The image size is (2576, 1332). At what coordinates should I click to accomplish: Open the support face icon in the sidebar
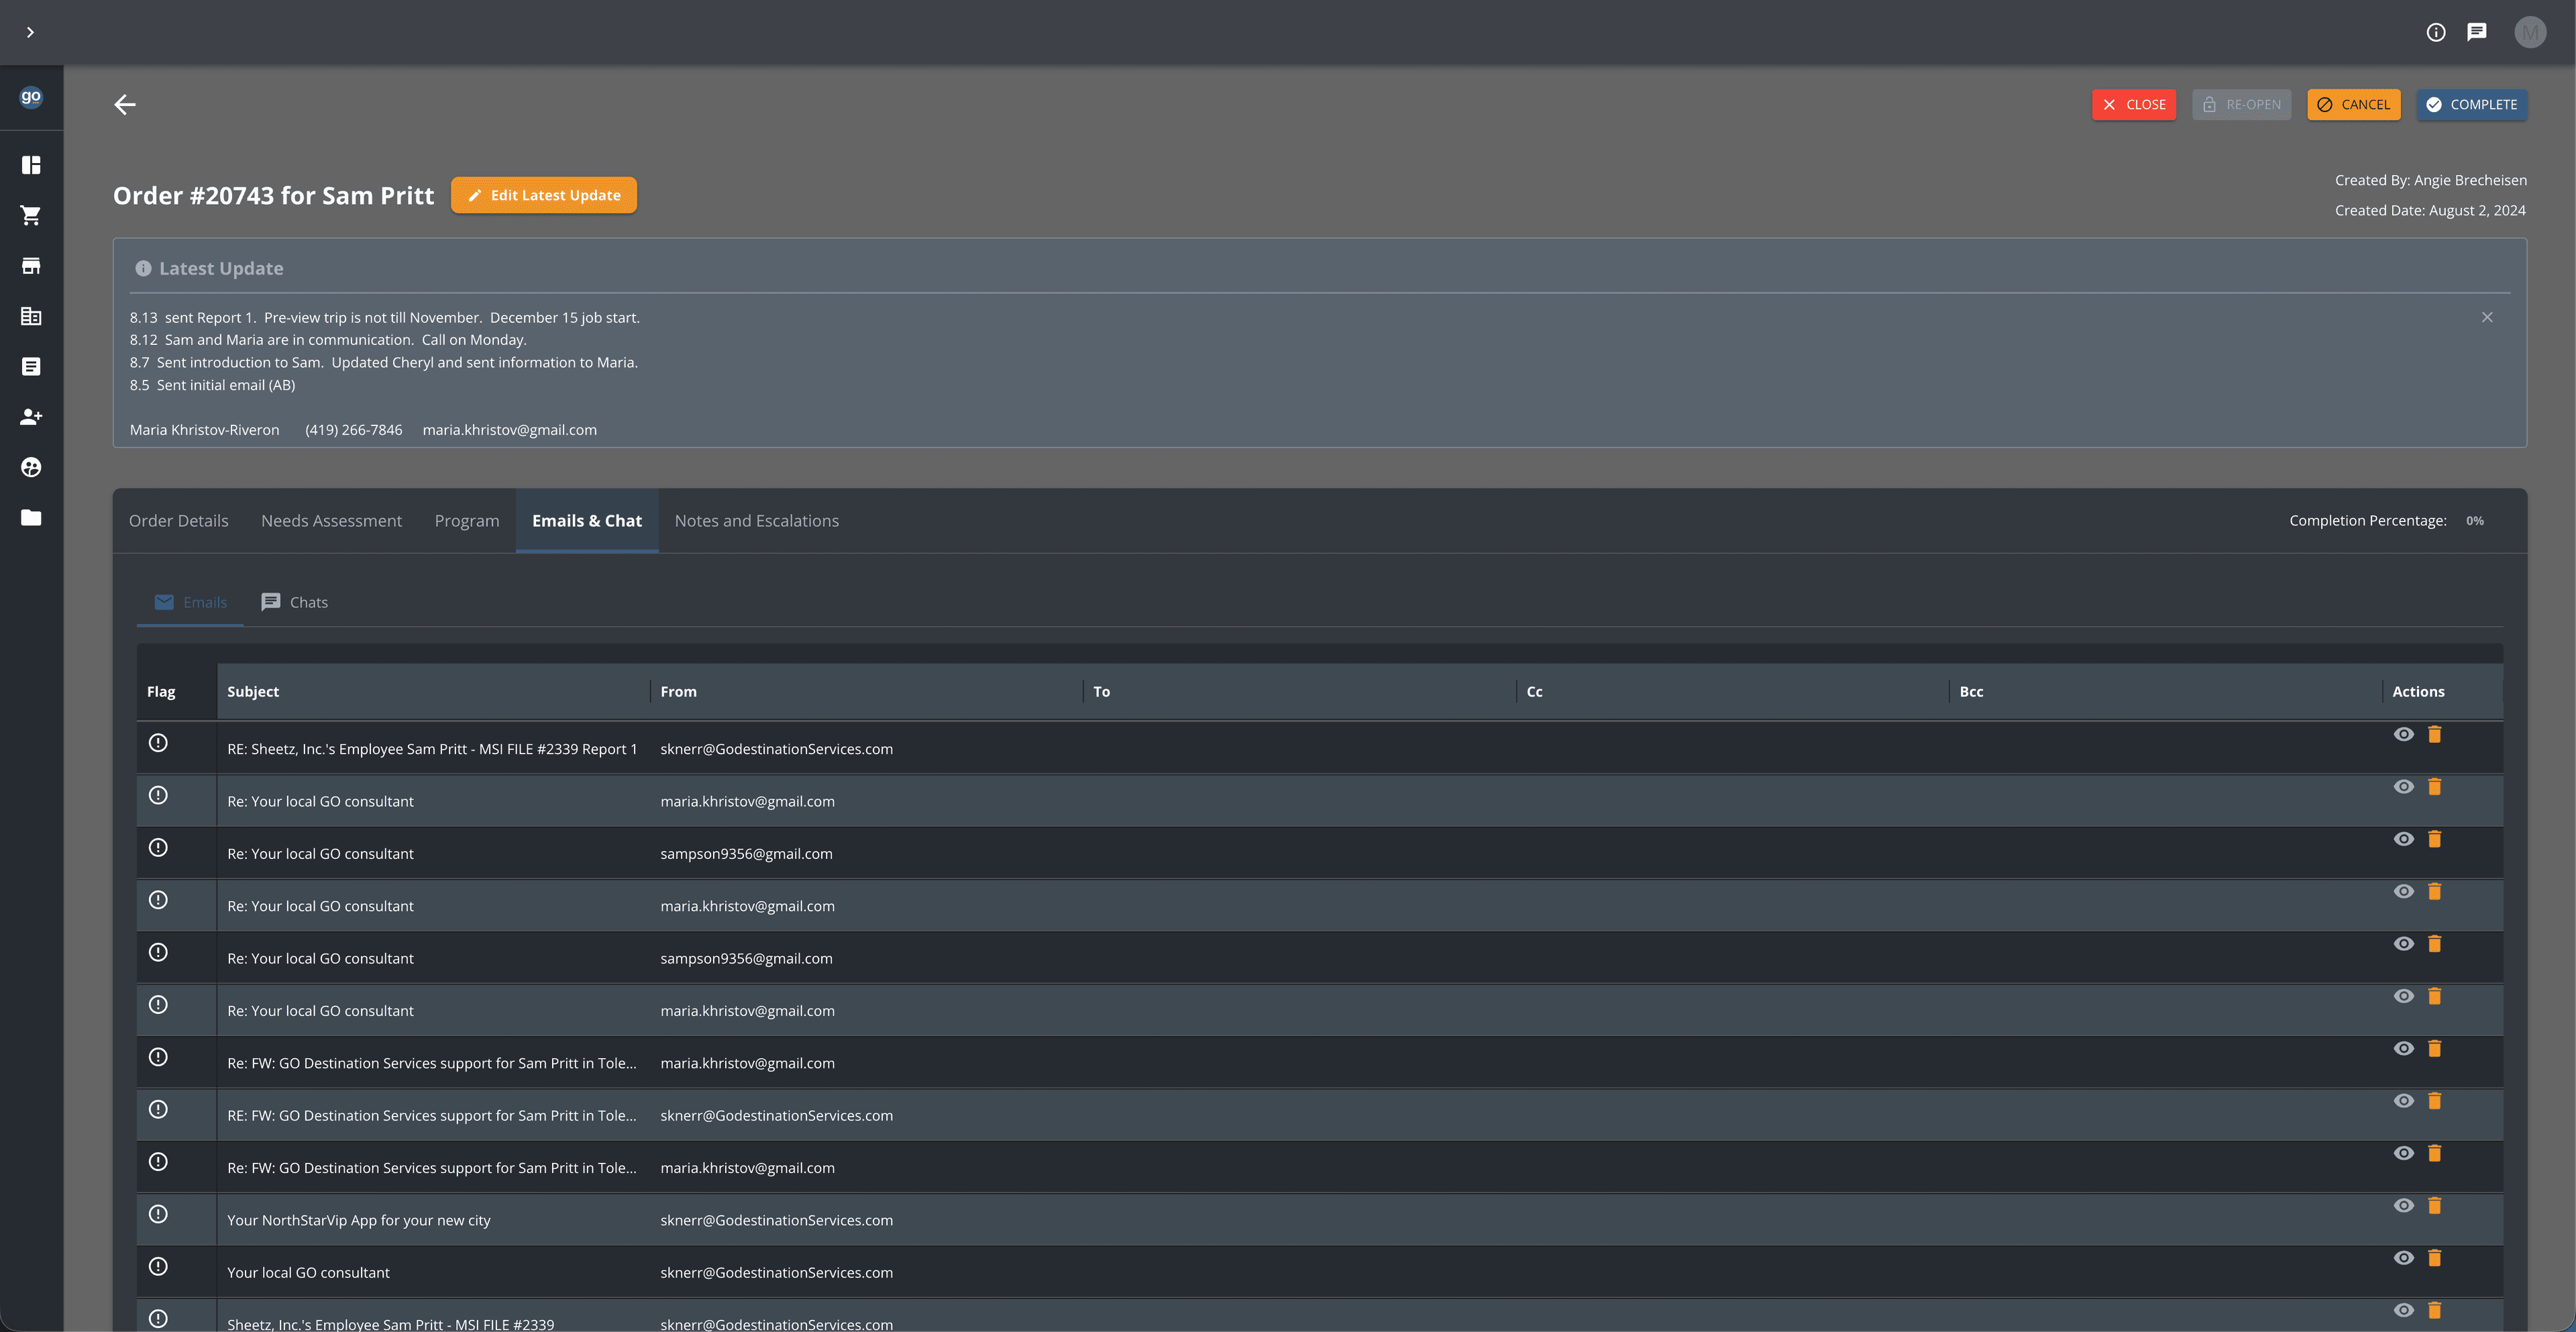pyautogui.click(x=31, y=467)
